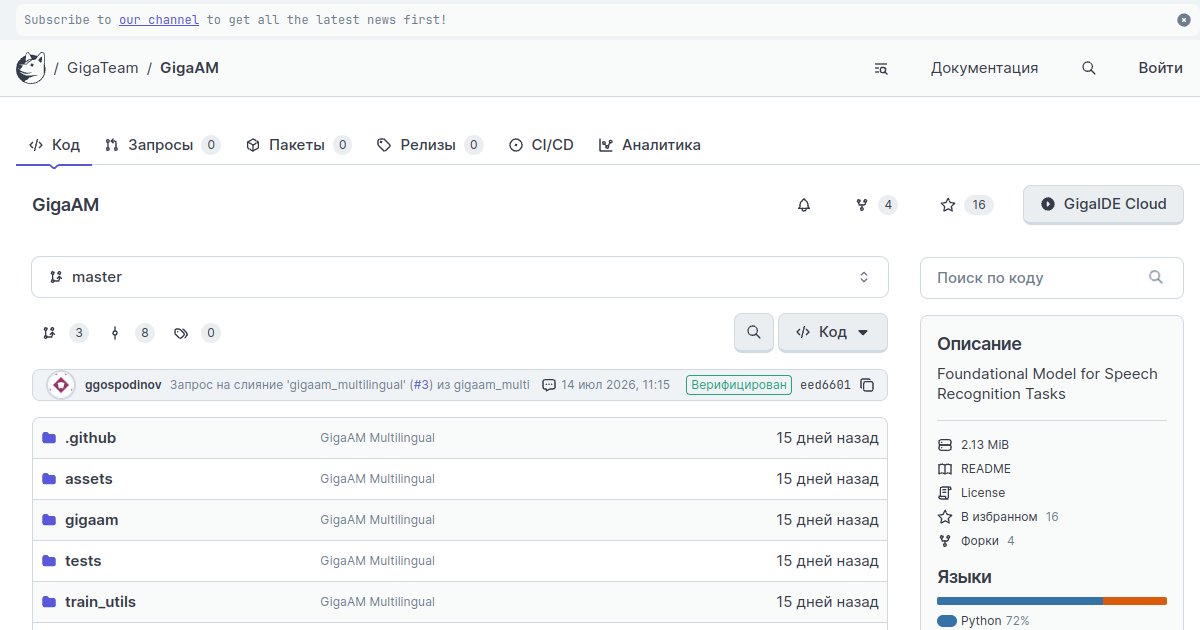Image resolution: width=1200 pixels, height=630 pixels.
Task: Star the repository with the star icon
Action: click(x=948, y=205)
